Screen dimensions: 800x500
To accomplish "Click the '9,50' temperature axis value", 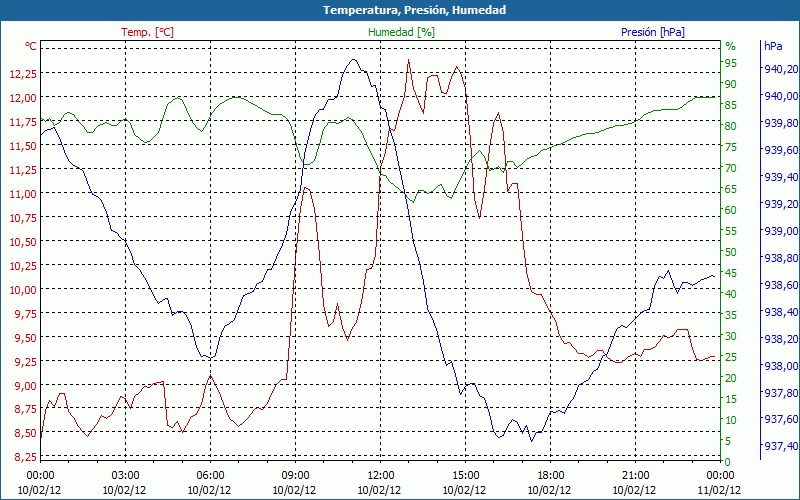I will [x=26, y=337].
